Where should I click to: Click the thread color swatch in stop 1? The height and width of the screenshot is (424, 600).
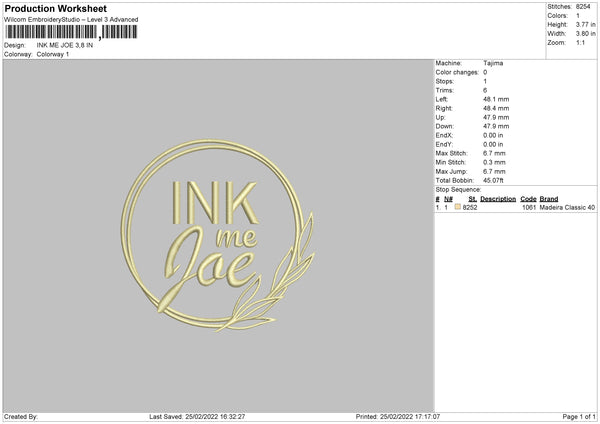click(458, 207)
